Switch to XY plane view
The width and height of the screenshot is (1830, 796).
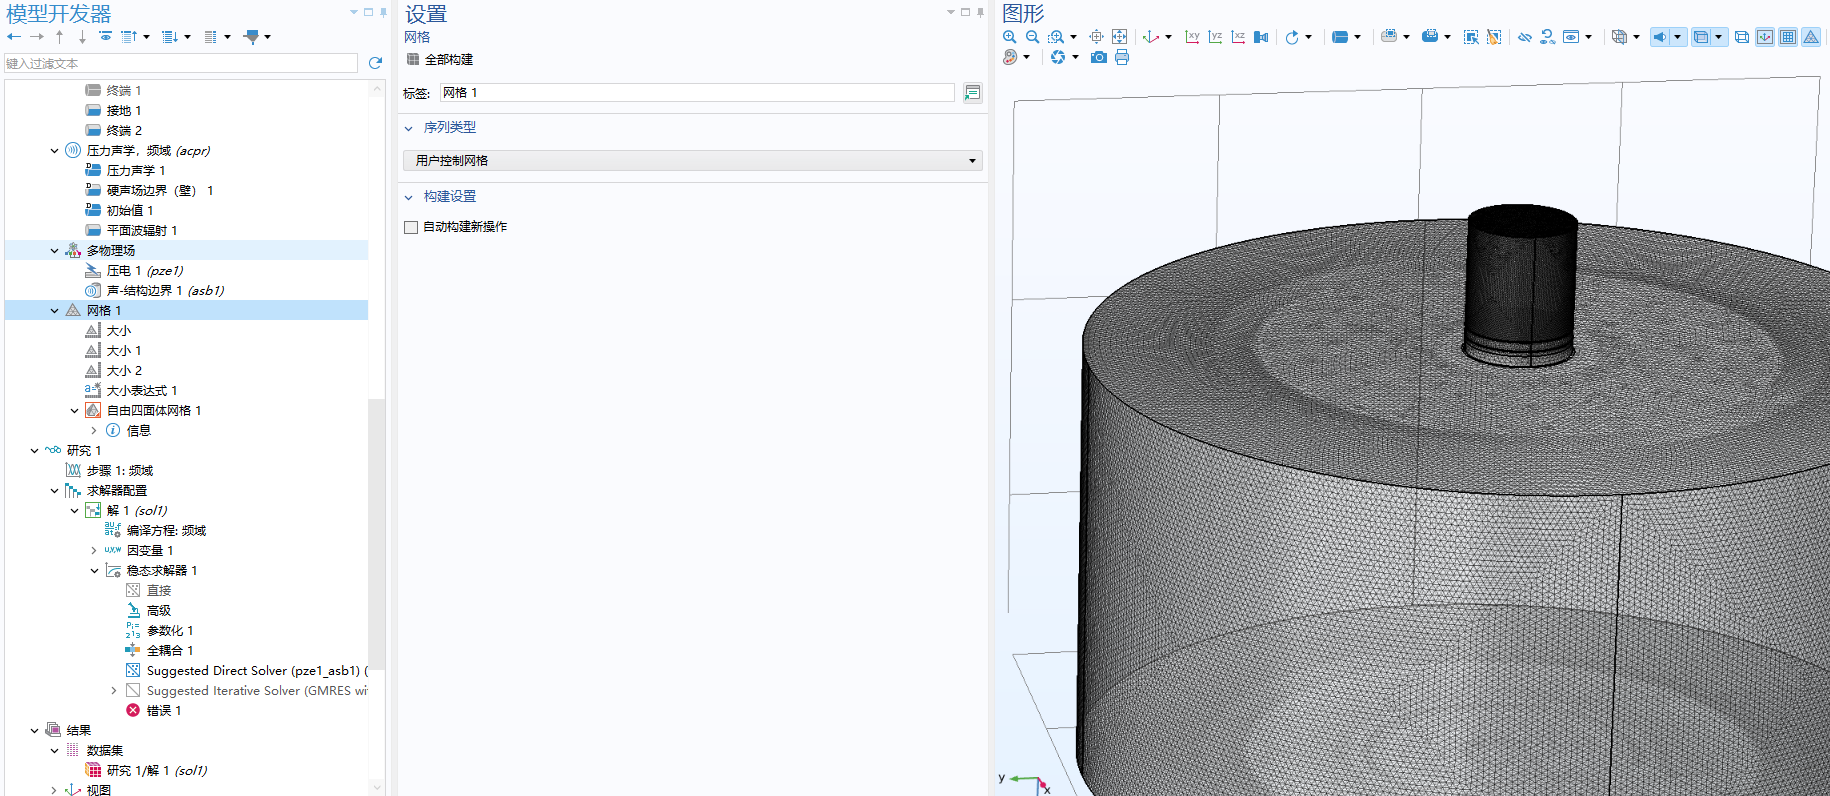(x=1192, y=37)
